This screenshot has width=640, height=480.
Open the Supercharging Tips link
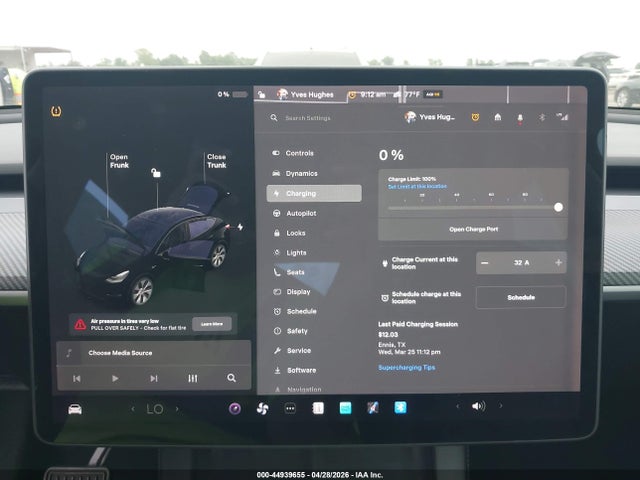click(x=407, y=367)
